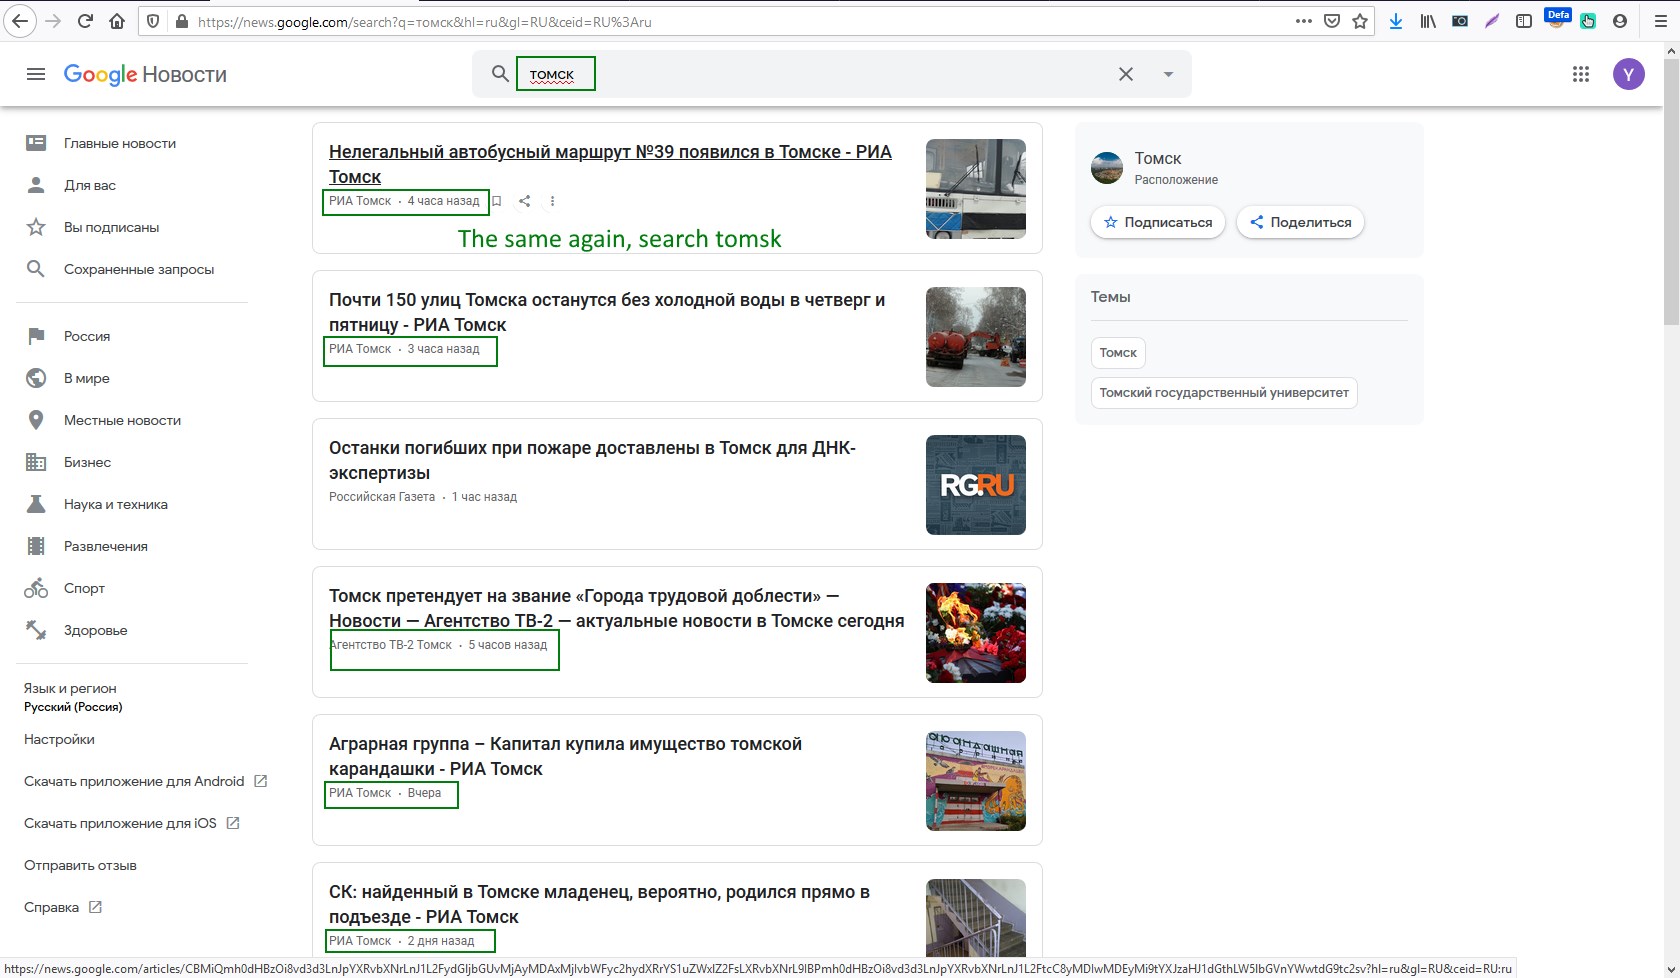Open the Firefox library icon
Screen dimensions: 1680x978
point(1428,21)
